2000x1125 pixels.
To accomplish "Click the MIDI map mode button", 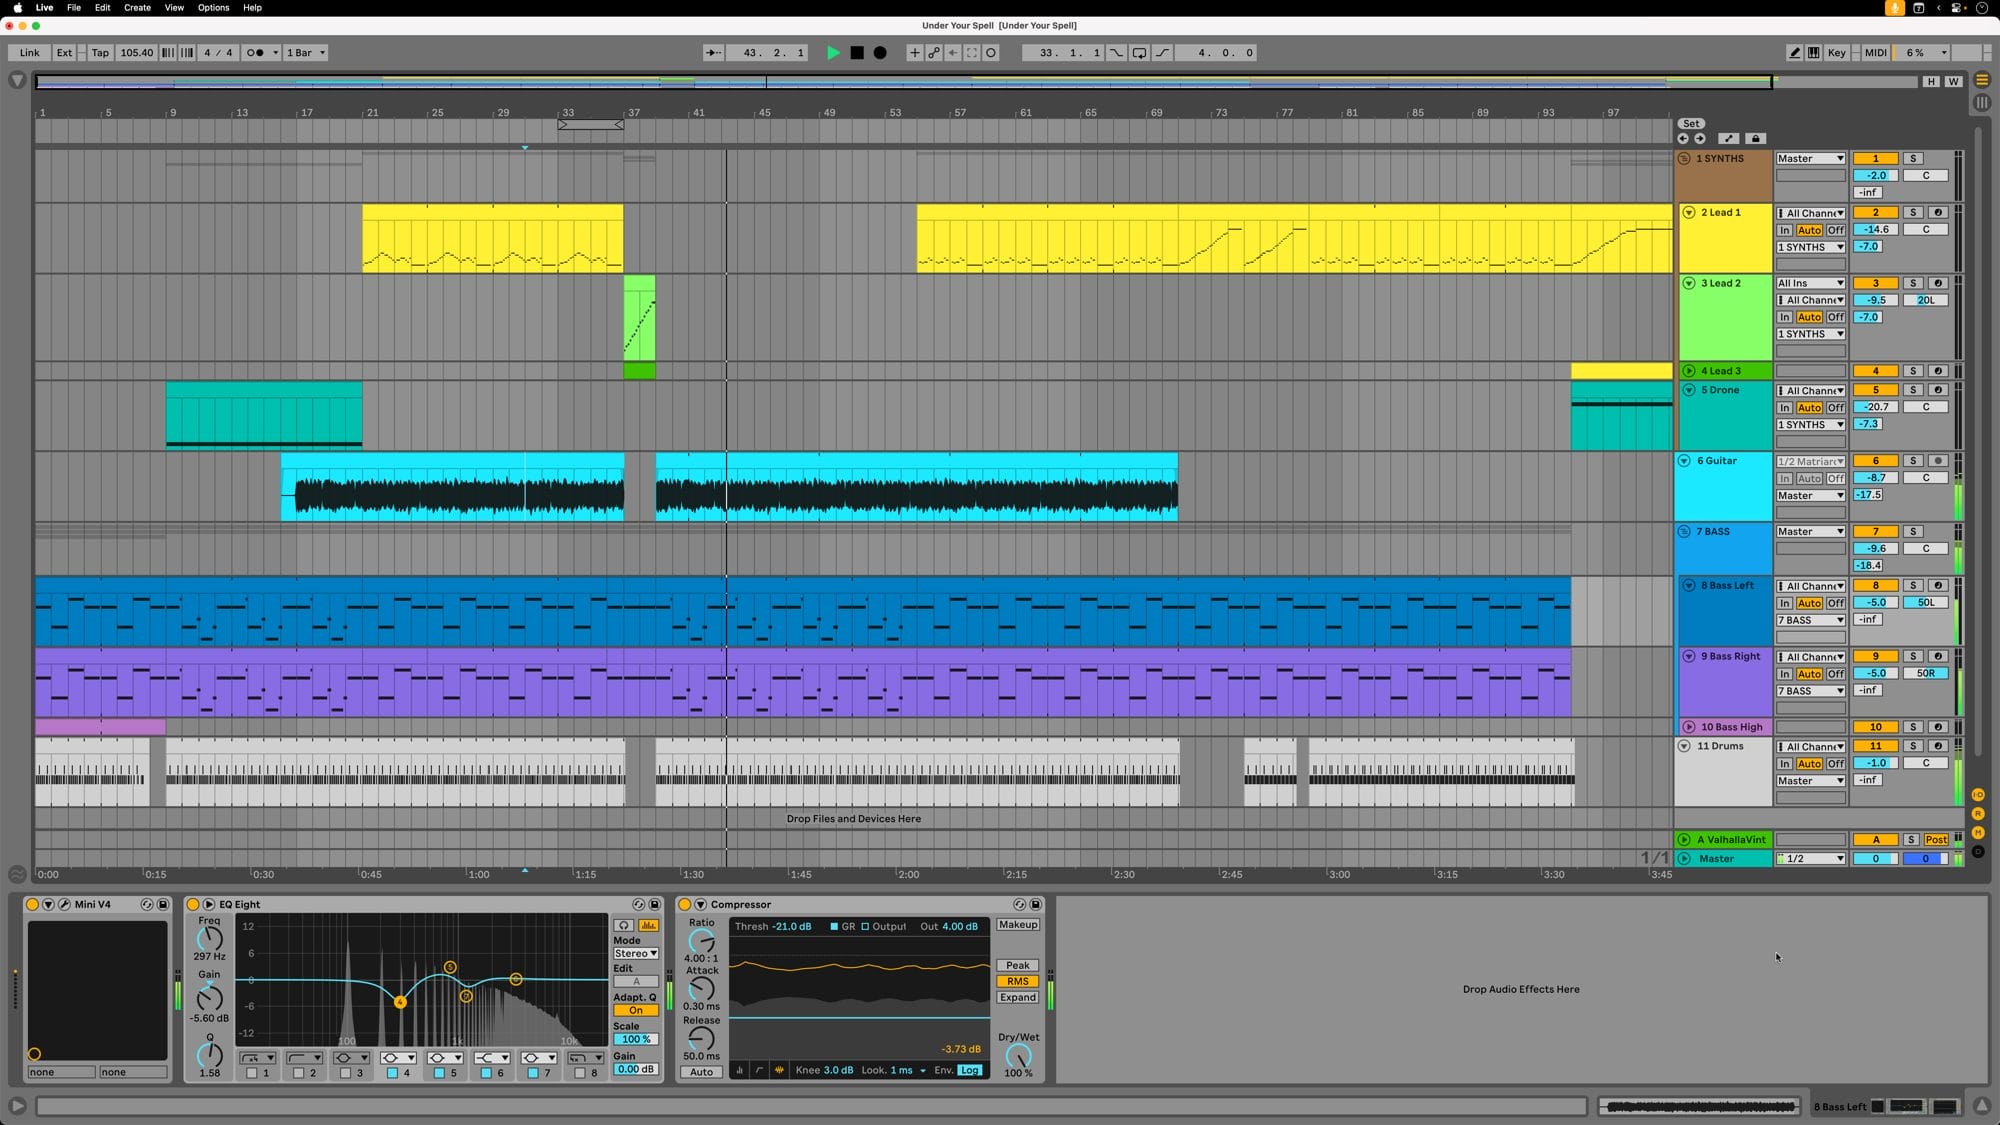I will pyautogui.click(x=1876, y=53).
